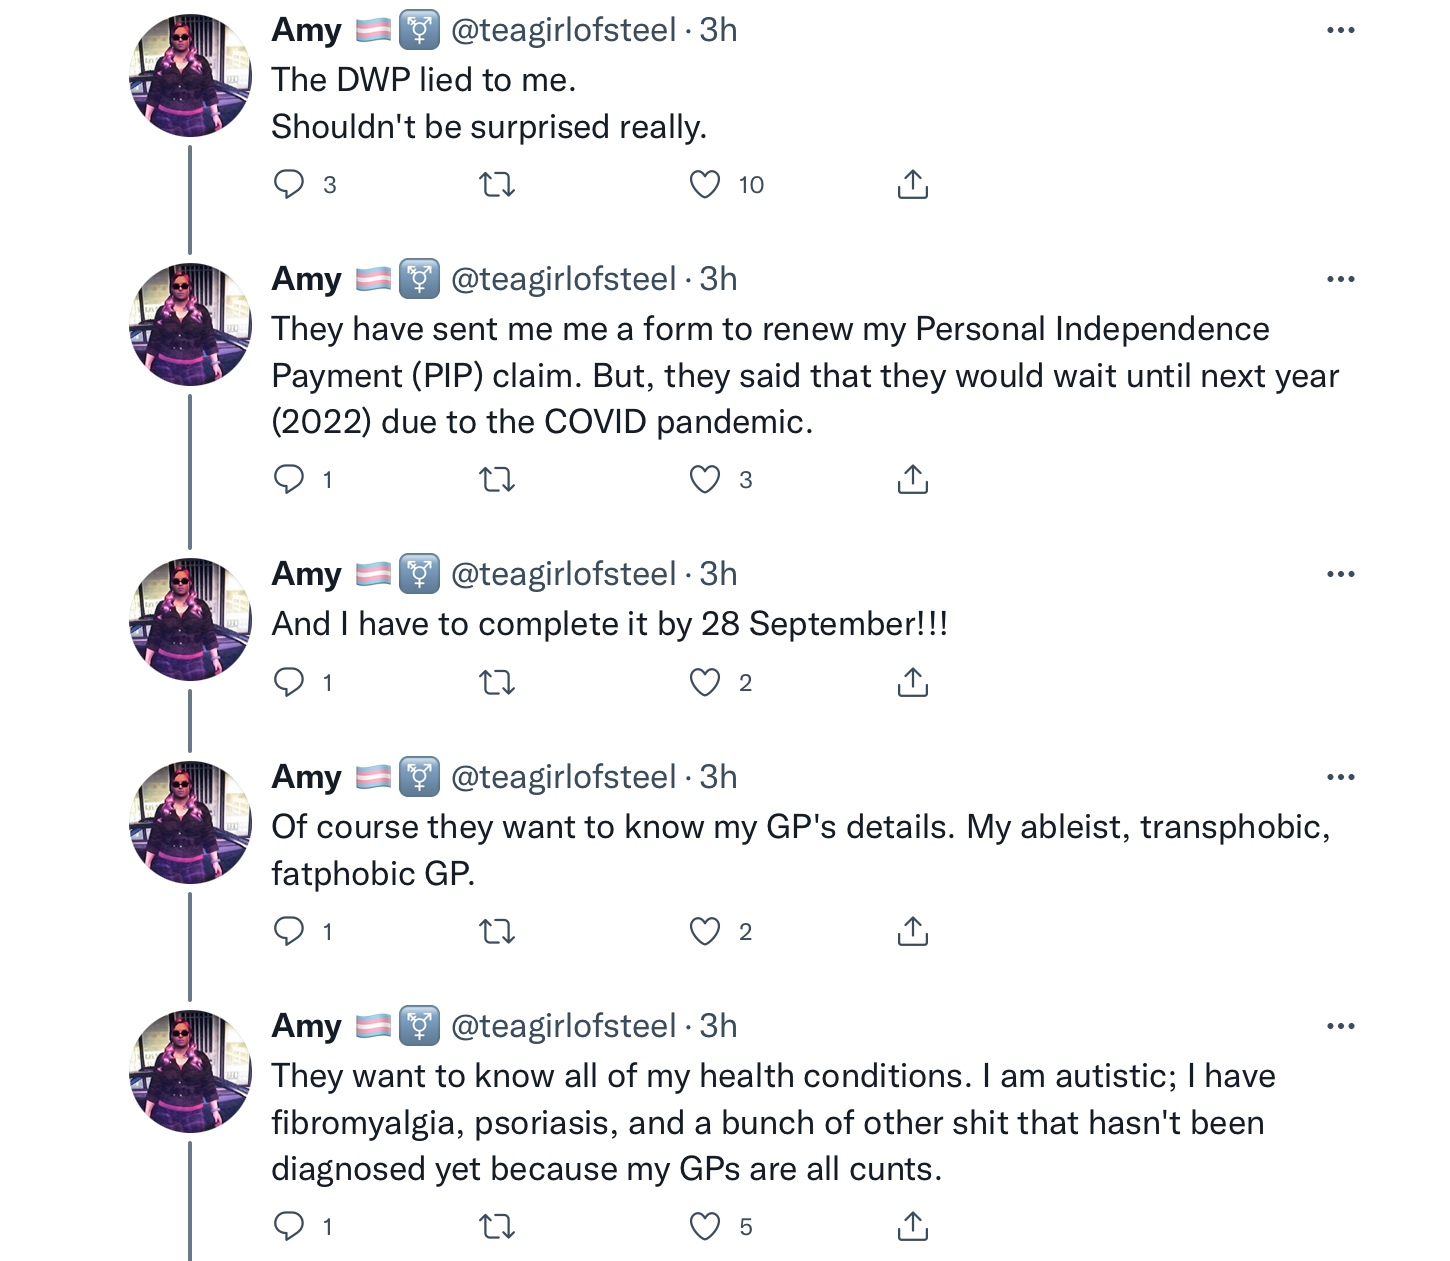Reply to the PIP claim form tweet
The width and height of the screenshot is (1450, 1261).
pyautogui.click(x=289, y=479)
